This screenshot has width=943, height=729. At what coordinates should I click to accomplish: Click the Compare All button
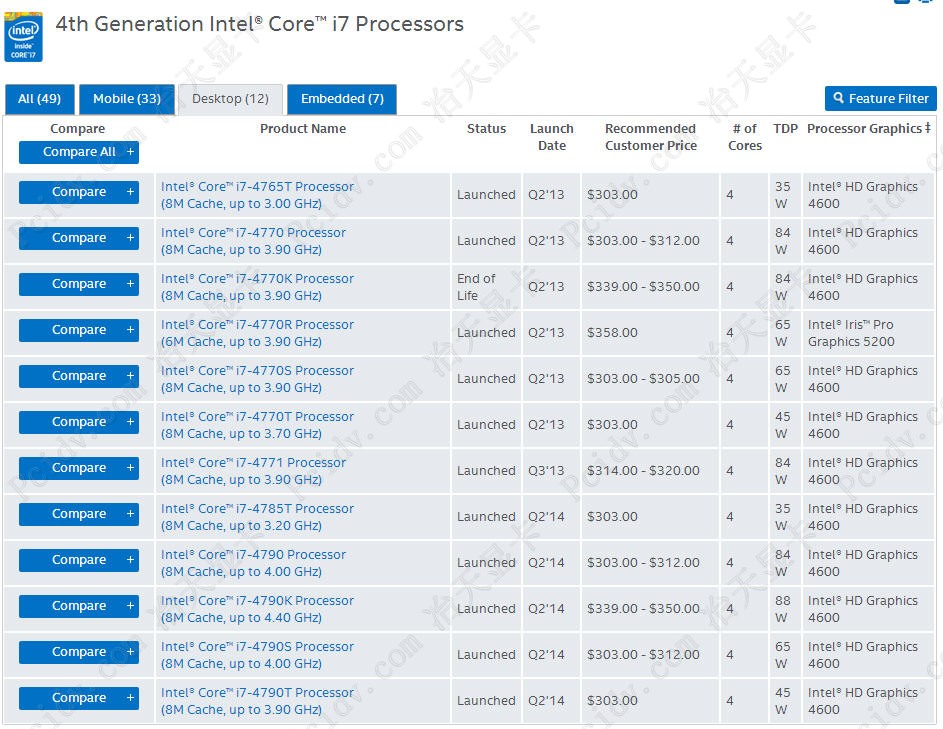tap(79, 152)
